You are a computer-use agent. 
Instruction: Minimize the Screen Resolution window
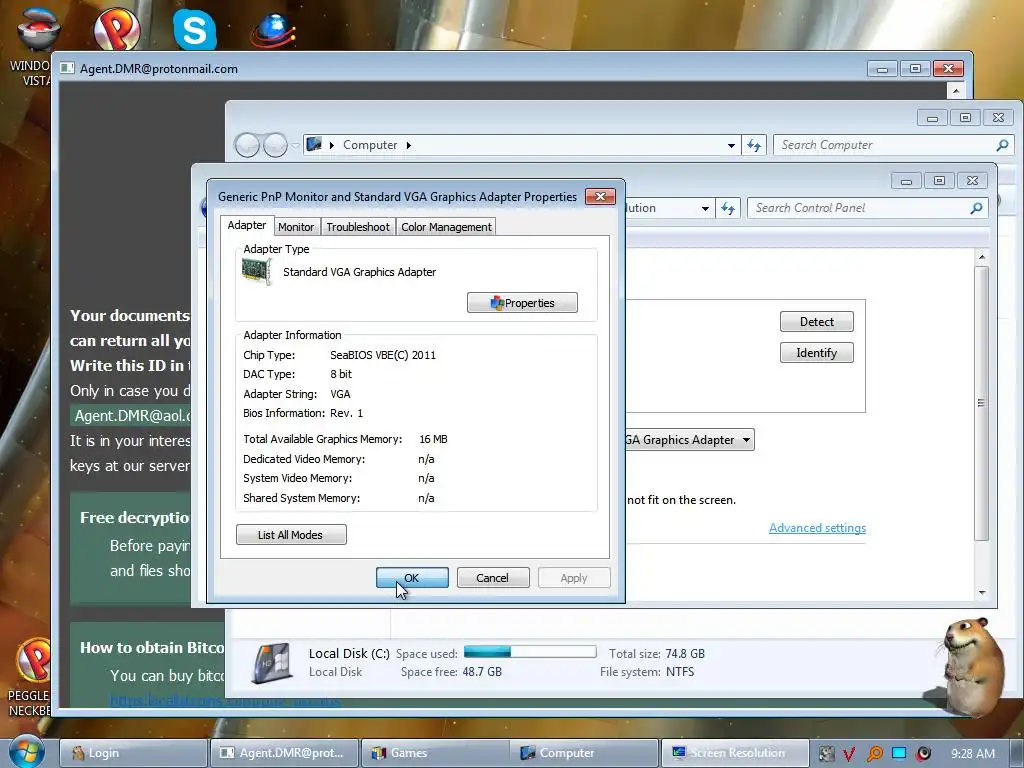[906, 181]
